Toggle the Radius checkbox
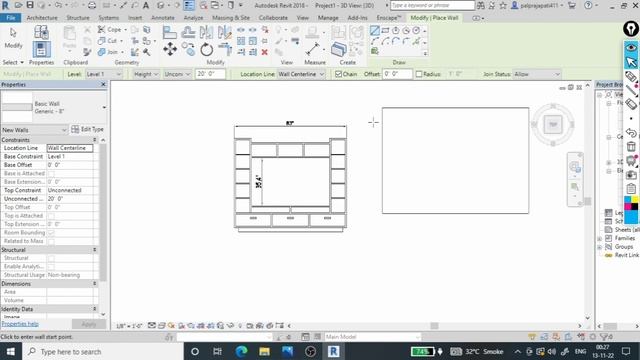This screenshot has width=640, height=360. (419, 74)
